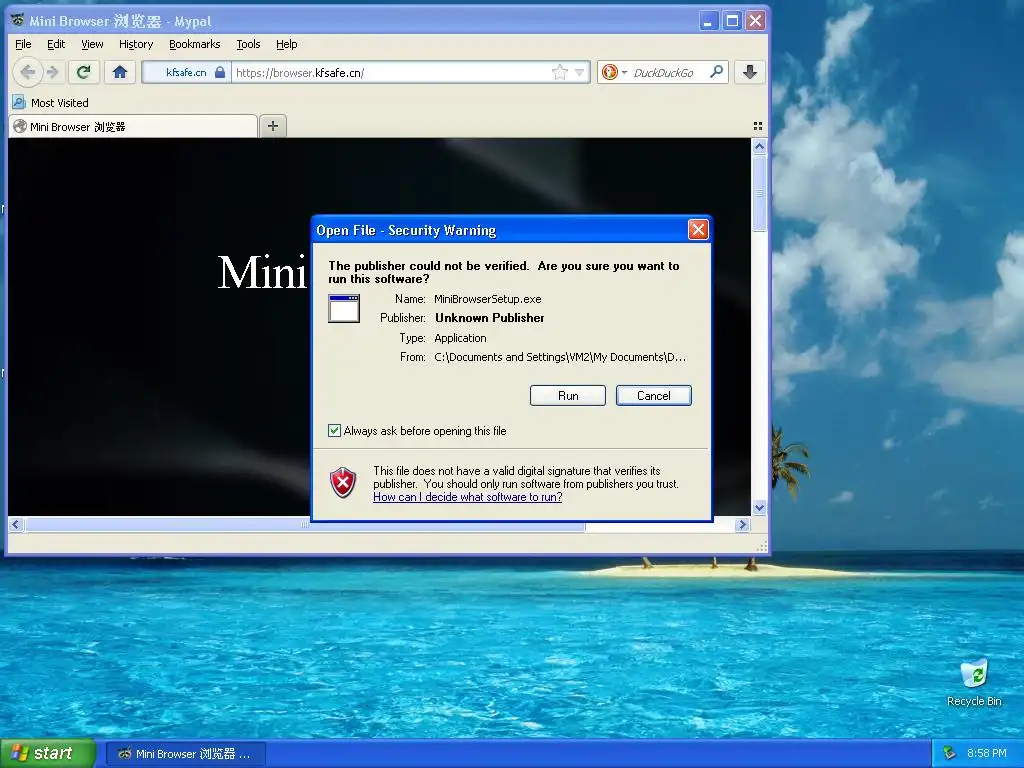Click Mini Browser taskbar button
This screenshot has height=768, width=1024.
(185, 754)
